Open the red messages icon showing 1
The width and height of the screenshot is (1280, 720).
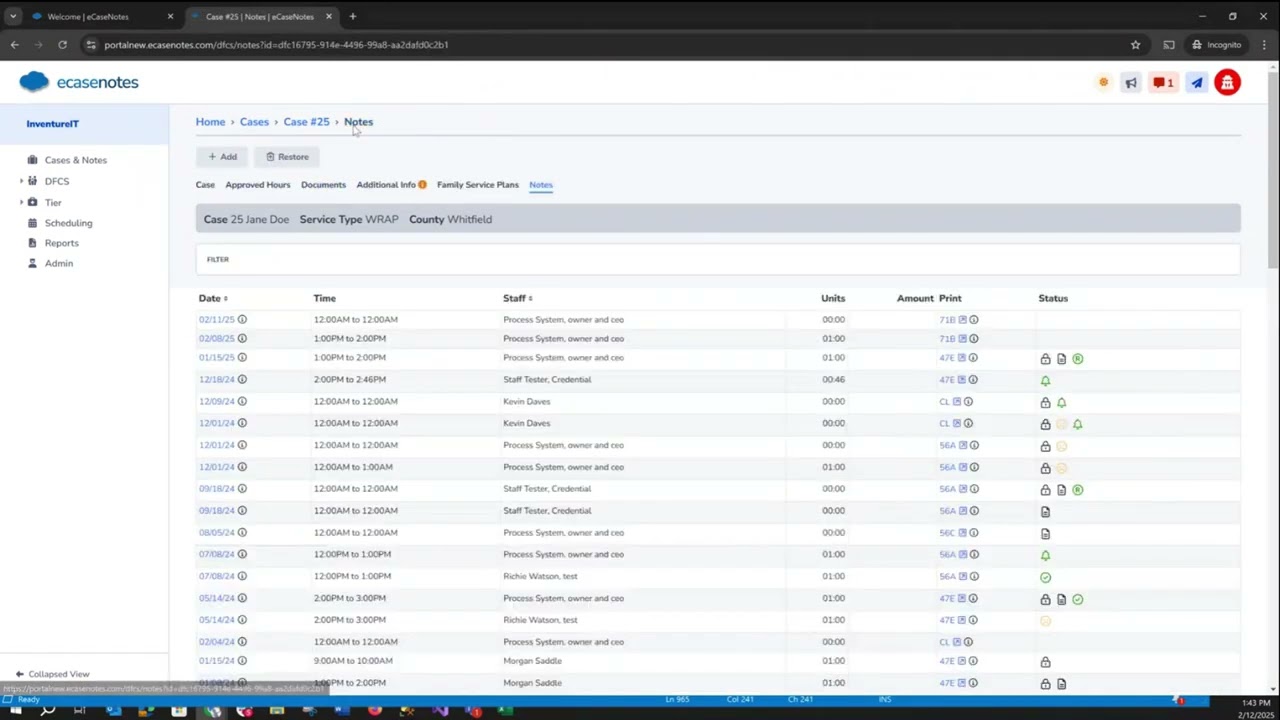(1163, 83)
